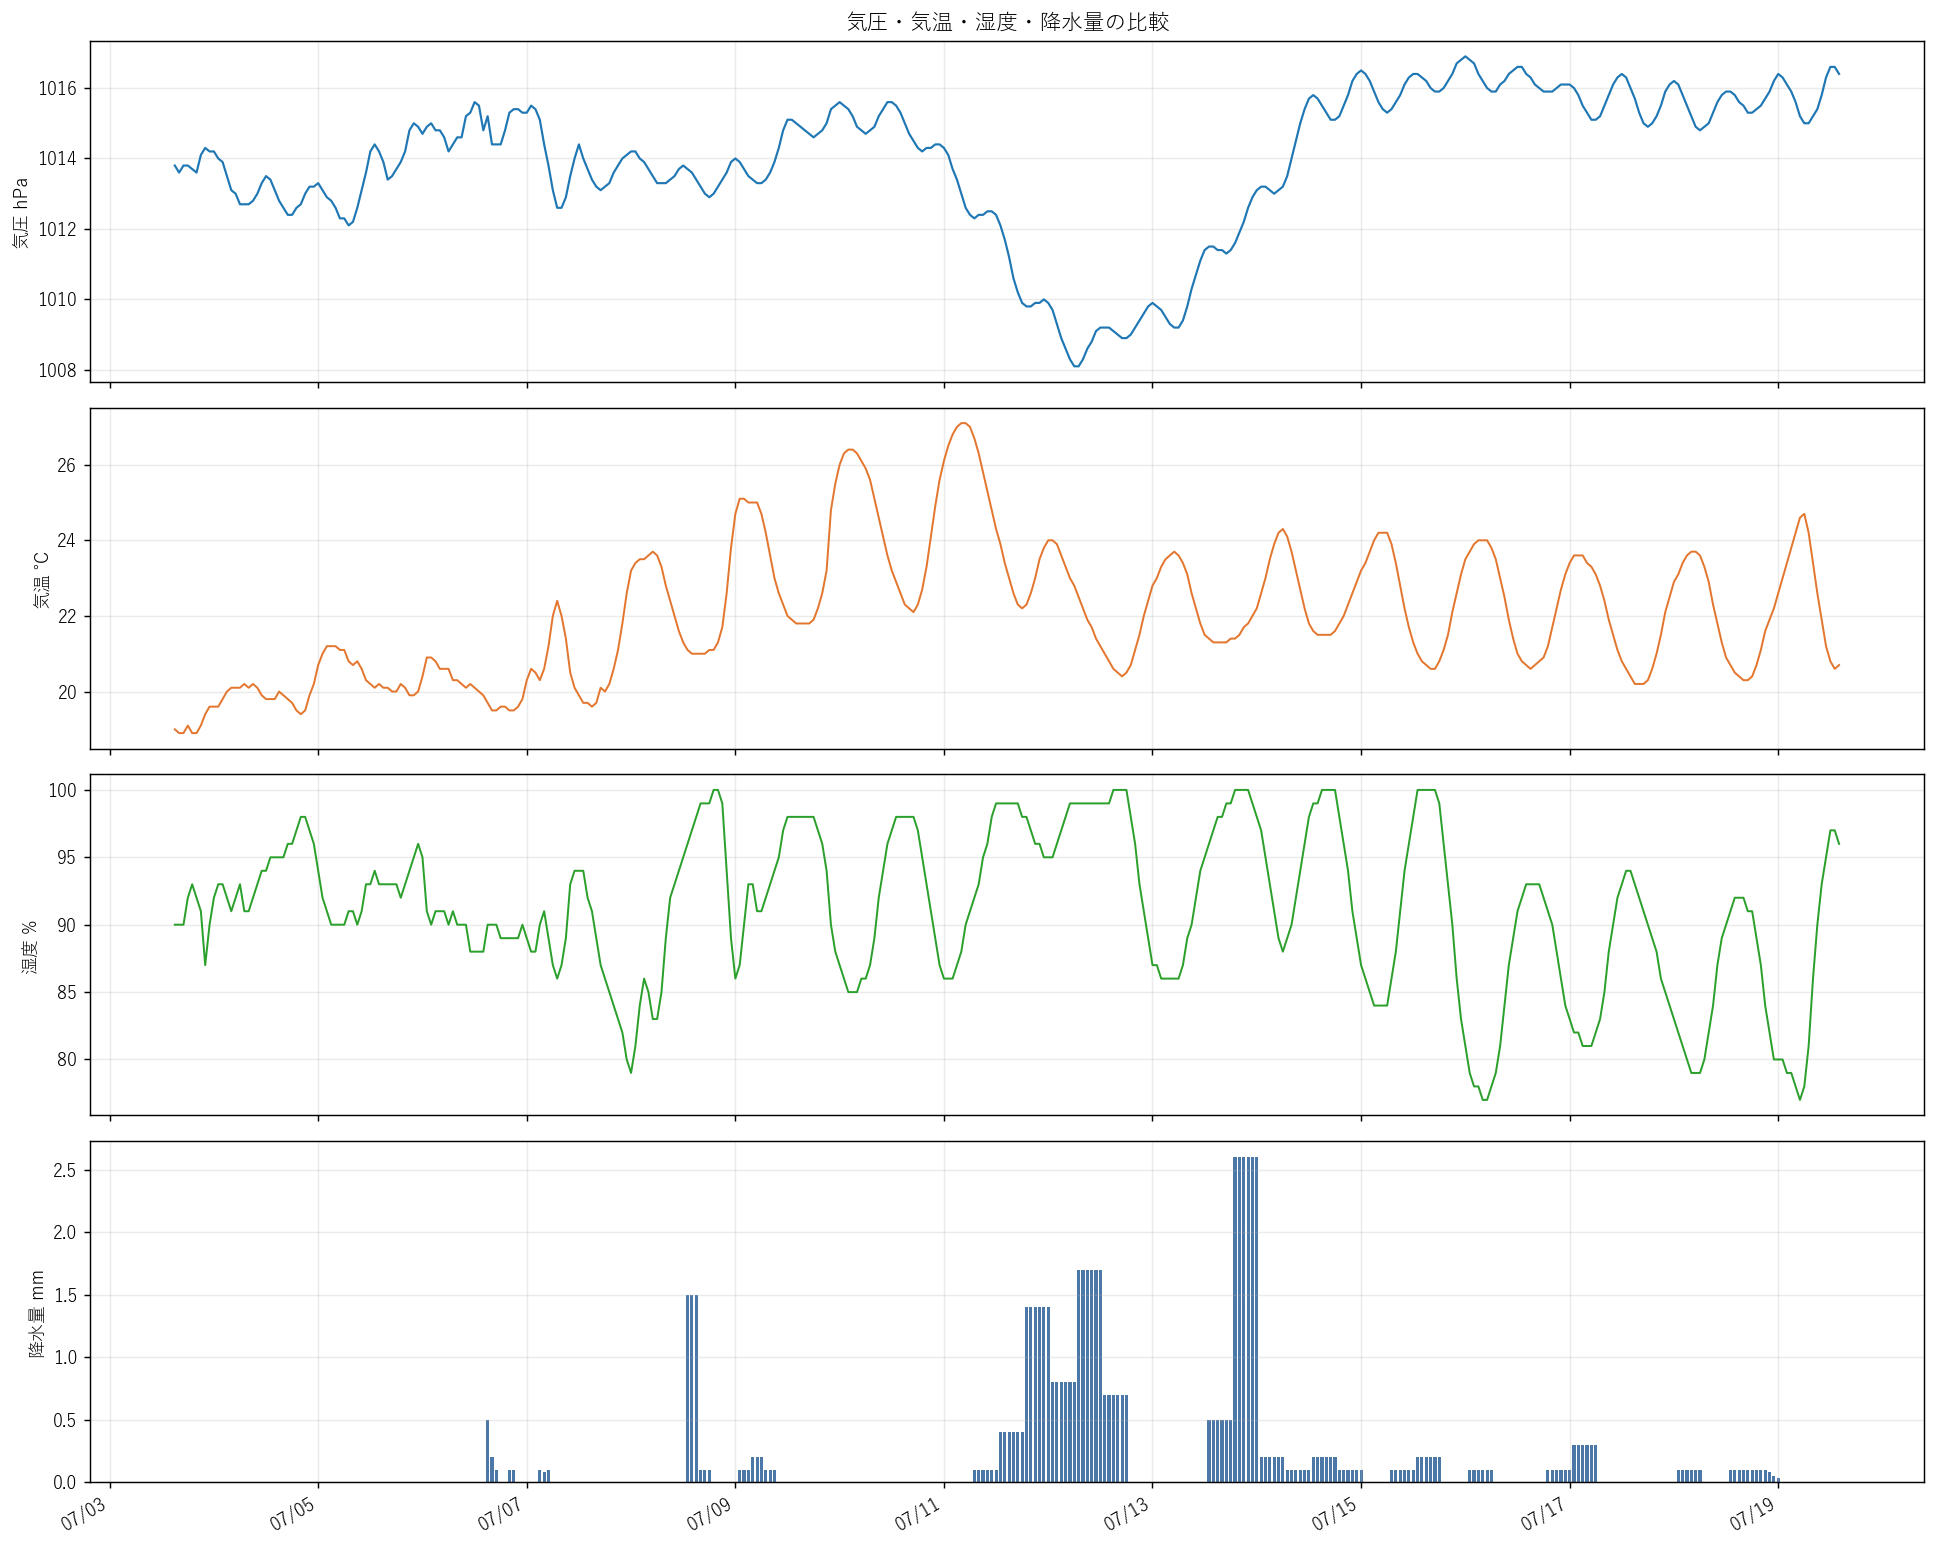
Task: Click the chart title 気圧・気温・湿度・降水量の比較
Action: tap(1007, 22)
